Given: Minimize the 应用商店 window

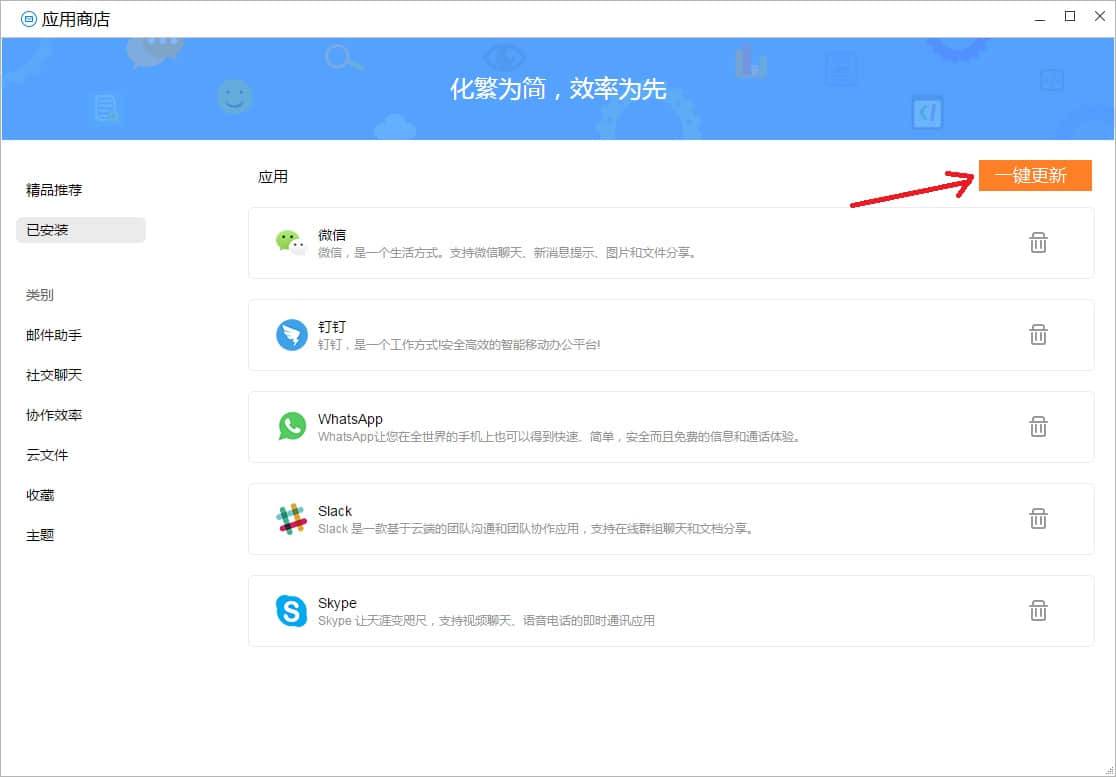Looking at the screenshot, I should tap(1040, 18).
